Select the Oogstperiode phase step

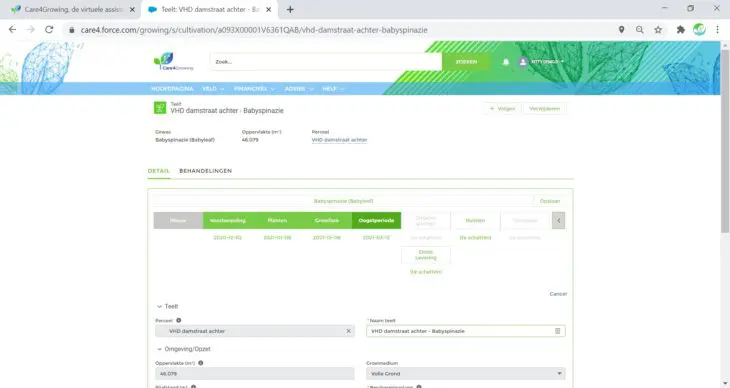[x=376, y=220]
